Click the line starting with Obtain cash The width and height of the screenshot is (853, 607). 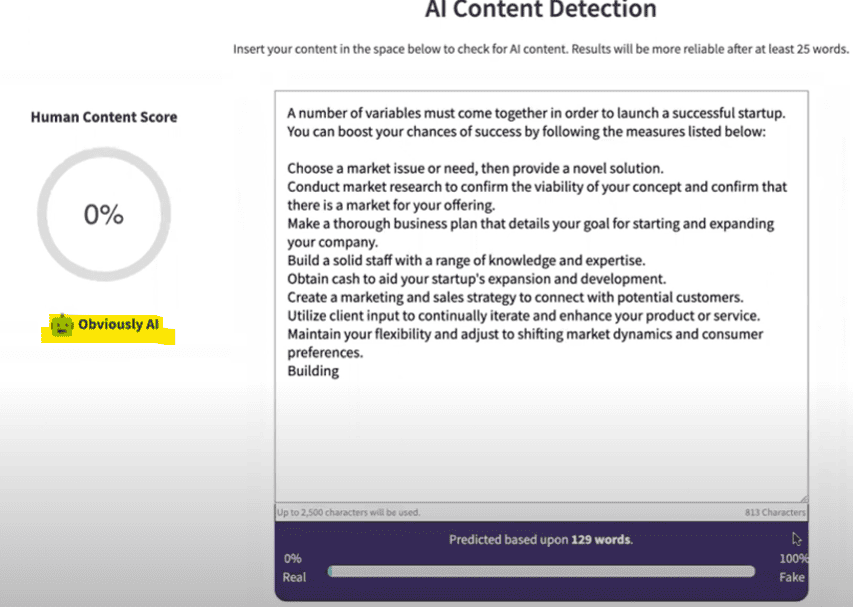coord(477,279)
